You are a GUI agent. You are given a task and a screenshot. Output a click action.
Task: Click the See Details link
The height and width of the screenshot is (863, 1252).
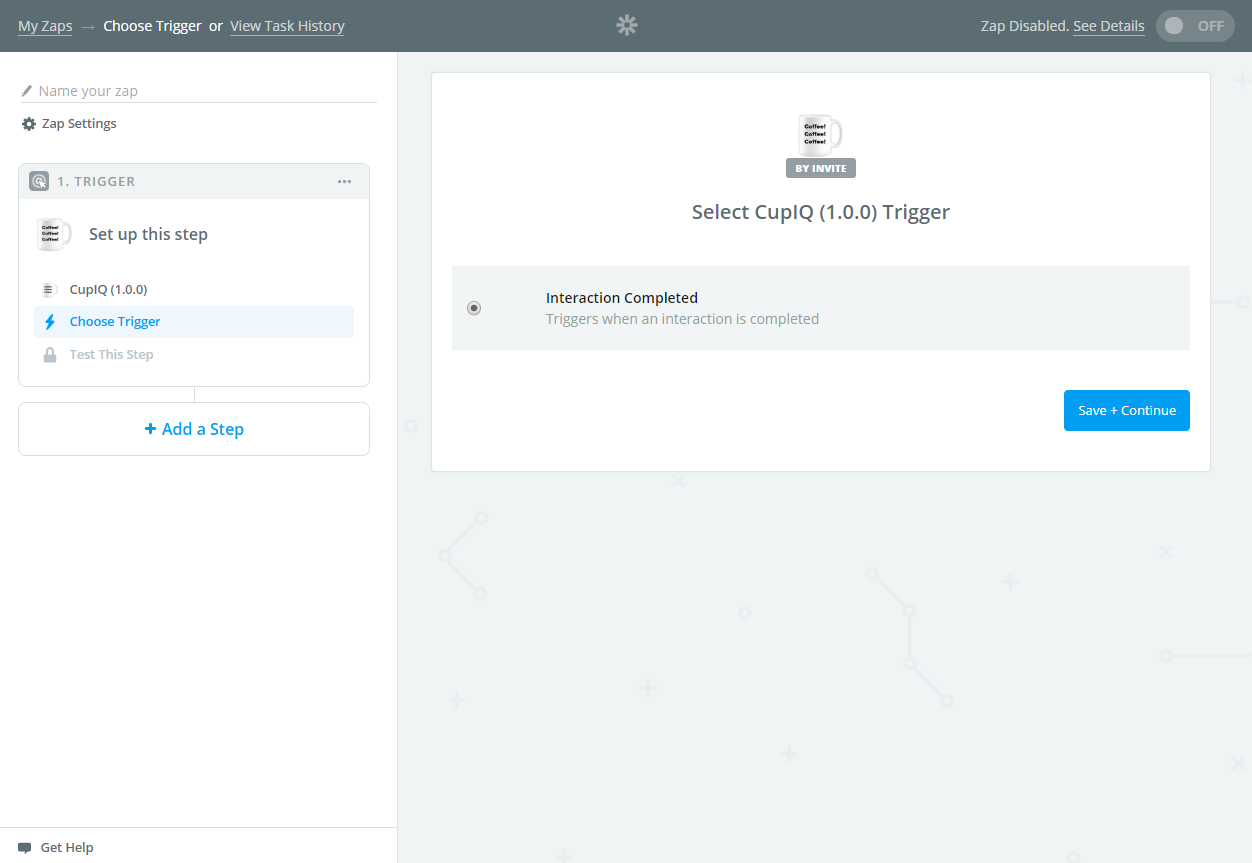click(1109, 26)
